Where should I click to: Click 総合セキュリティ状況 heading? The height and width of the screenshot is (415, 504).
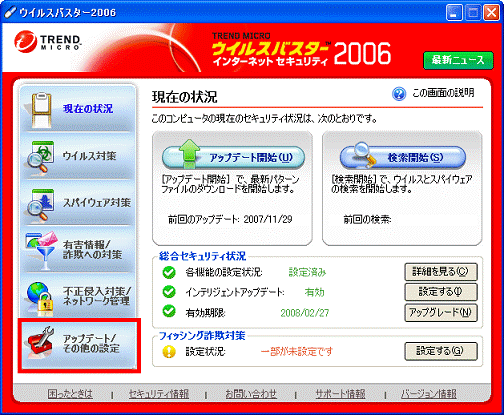(202, 256)
